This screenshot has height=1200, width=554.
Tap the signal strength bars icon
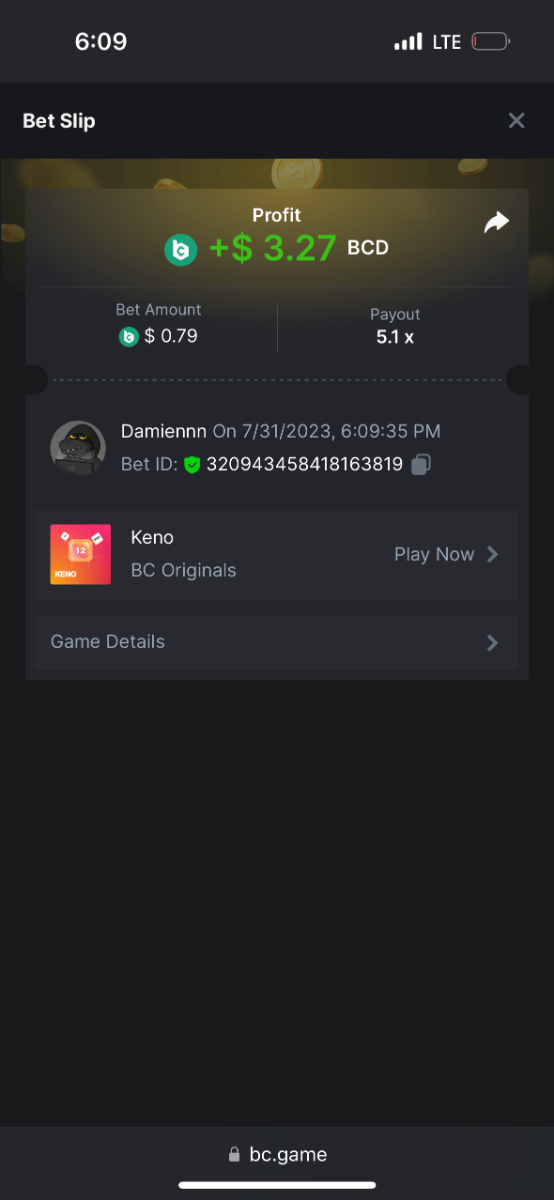pos(408,42)
